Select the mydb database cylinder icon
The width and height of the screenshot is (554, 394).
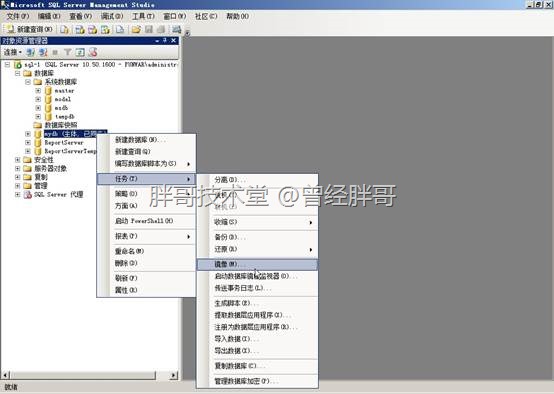pyautogui.click(x=38, y=134)
